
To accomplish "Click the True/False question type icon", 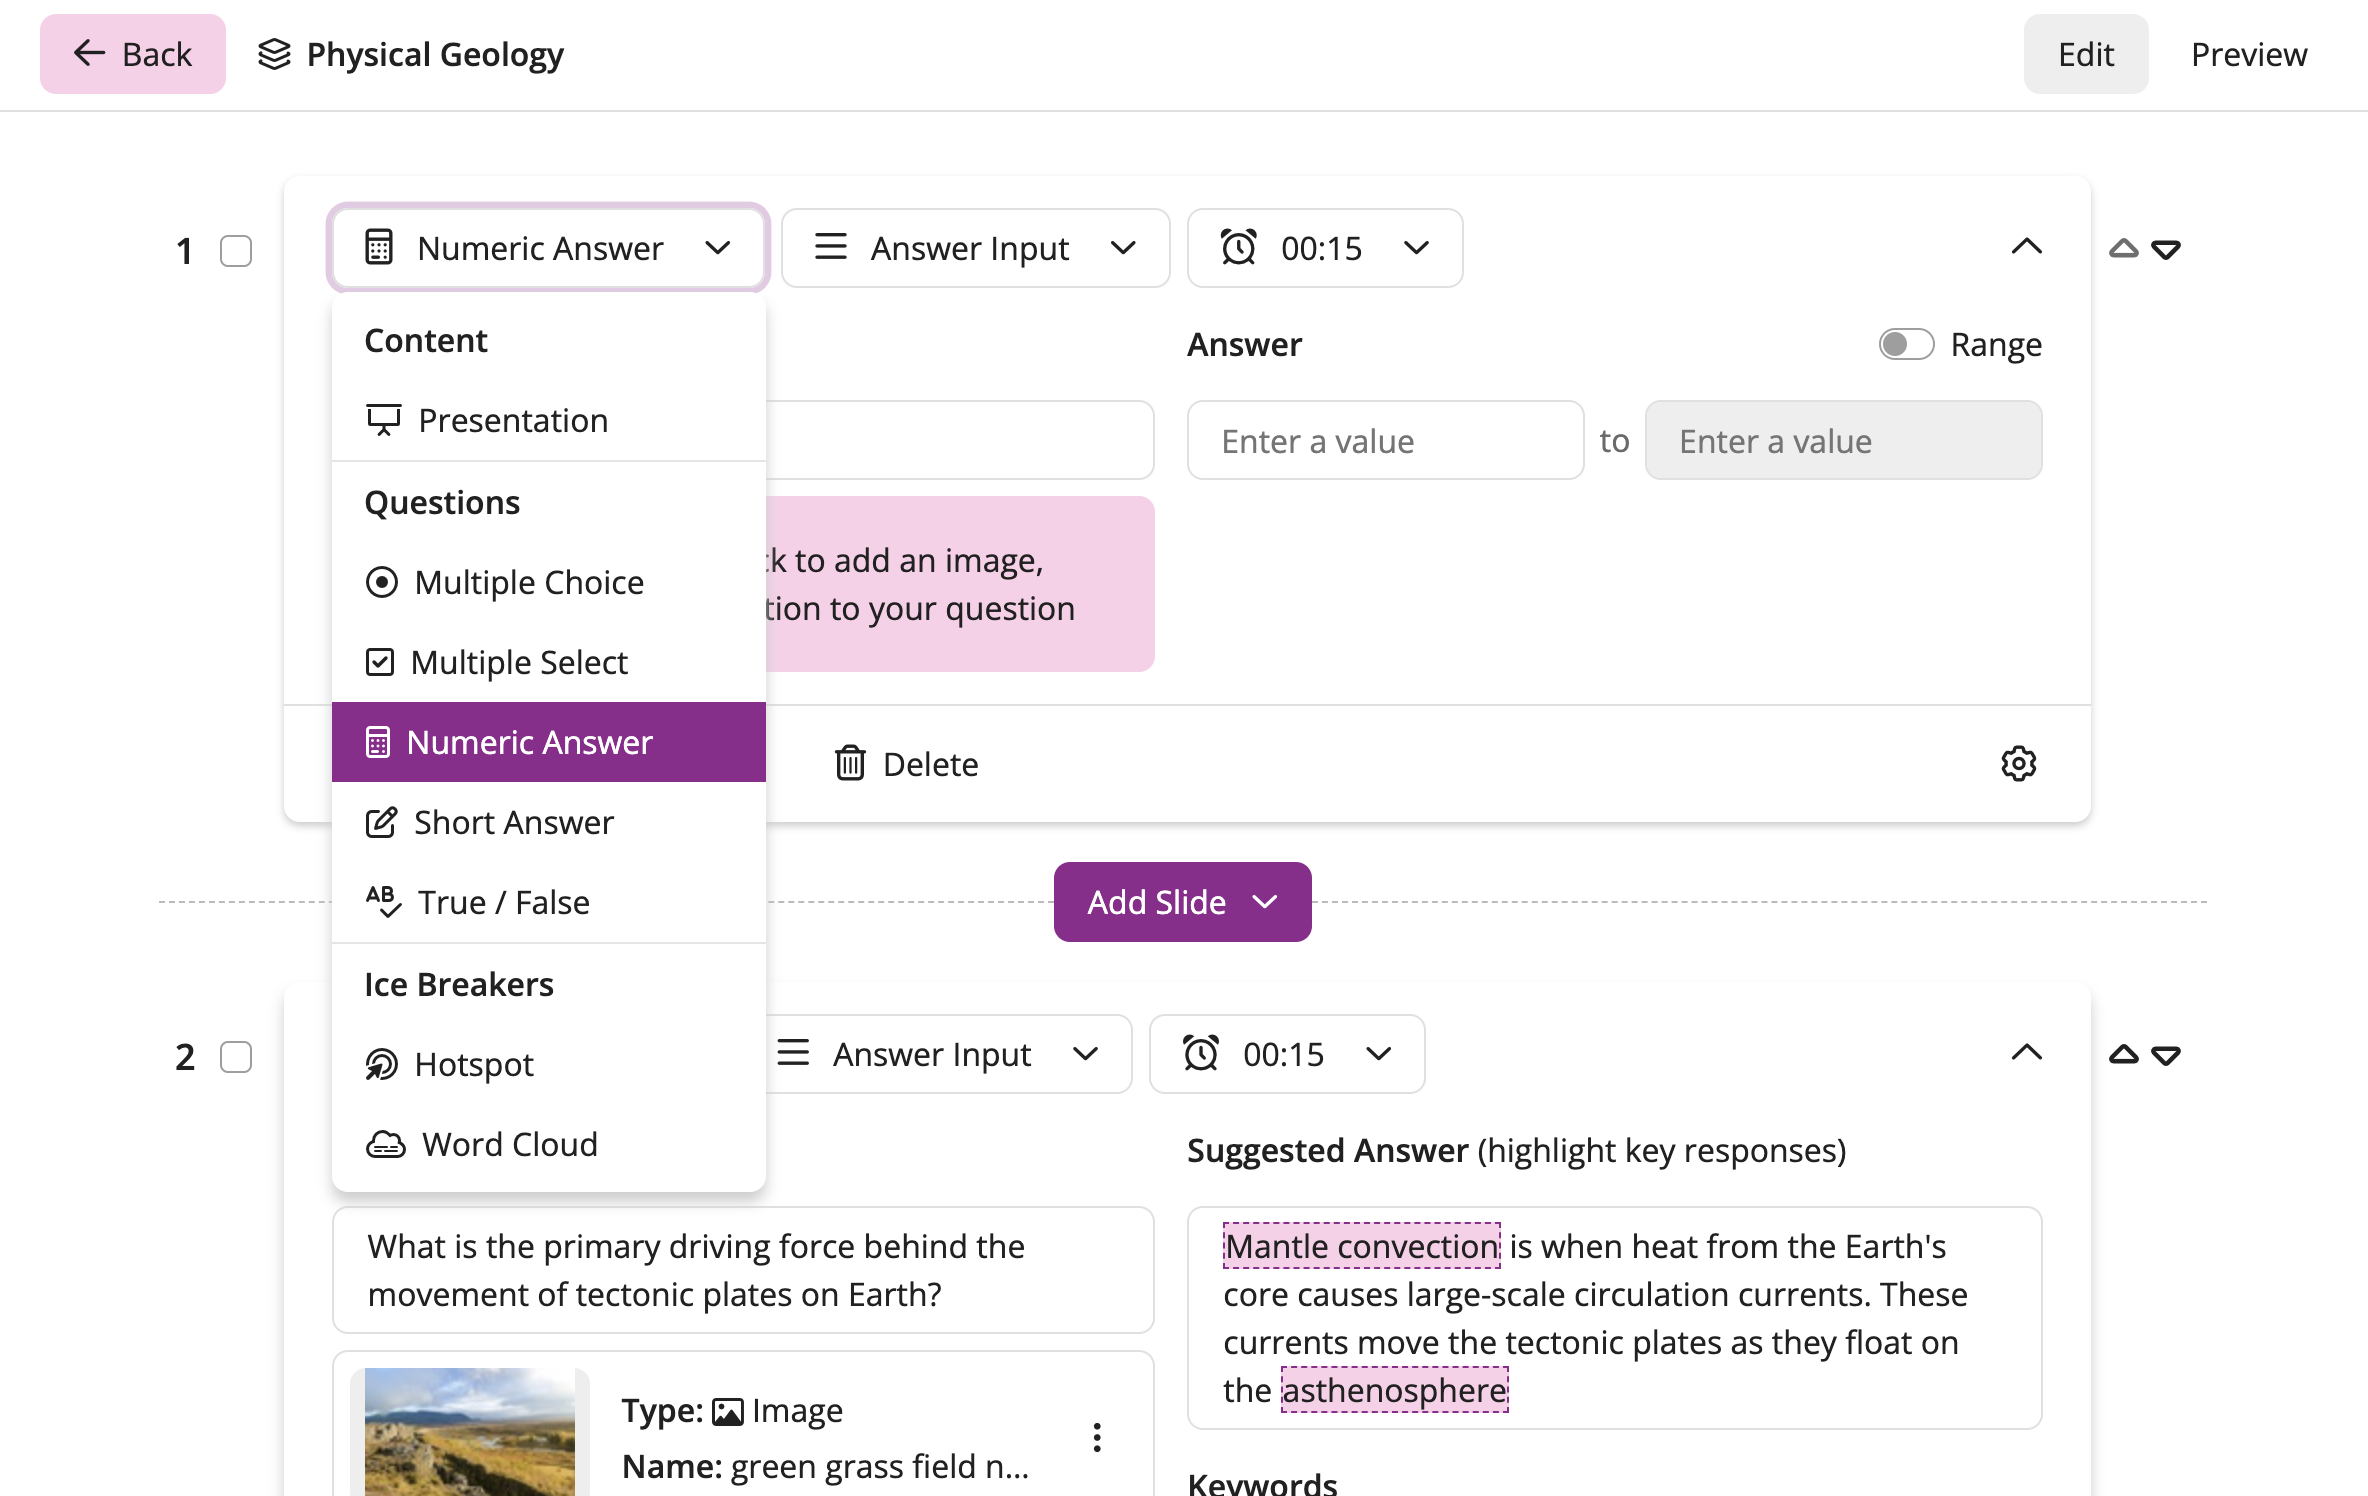I will (381, 898).
